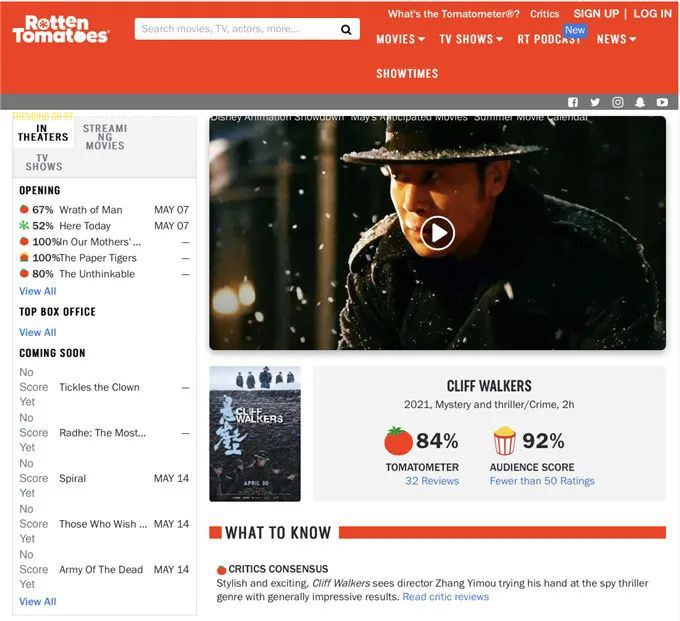Play the Cliff Walkers trailer video

tap(437, 233)
